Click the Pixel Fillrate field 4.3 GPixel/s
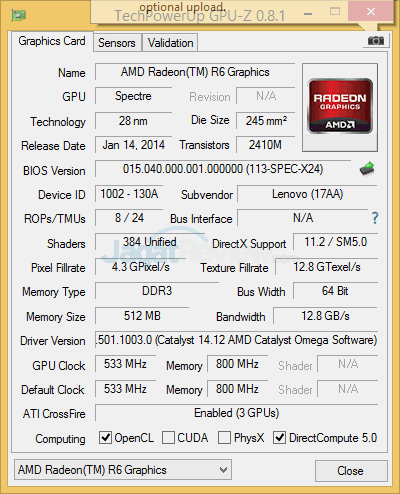The image size is (400, 494). [140, 267]
